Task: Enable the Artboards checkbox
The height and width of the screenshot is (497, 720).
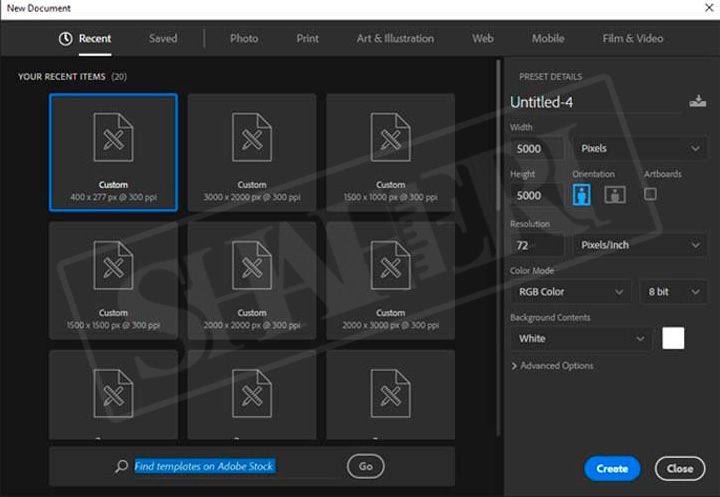Action: 650,194
